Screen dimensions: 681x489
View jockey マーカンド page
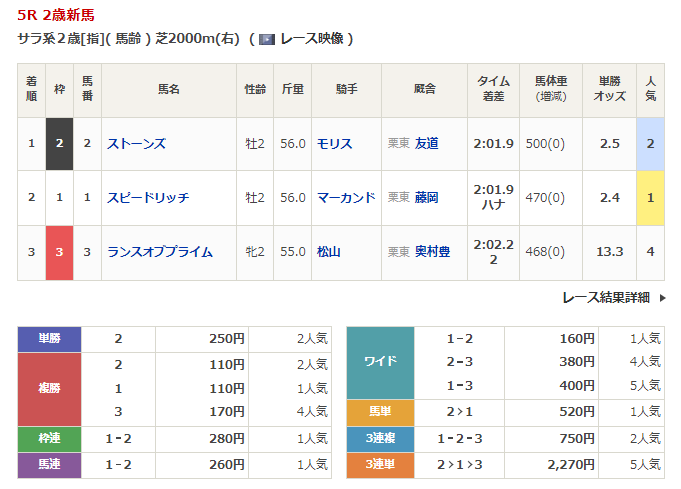346,198
